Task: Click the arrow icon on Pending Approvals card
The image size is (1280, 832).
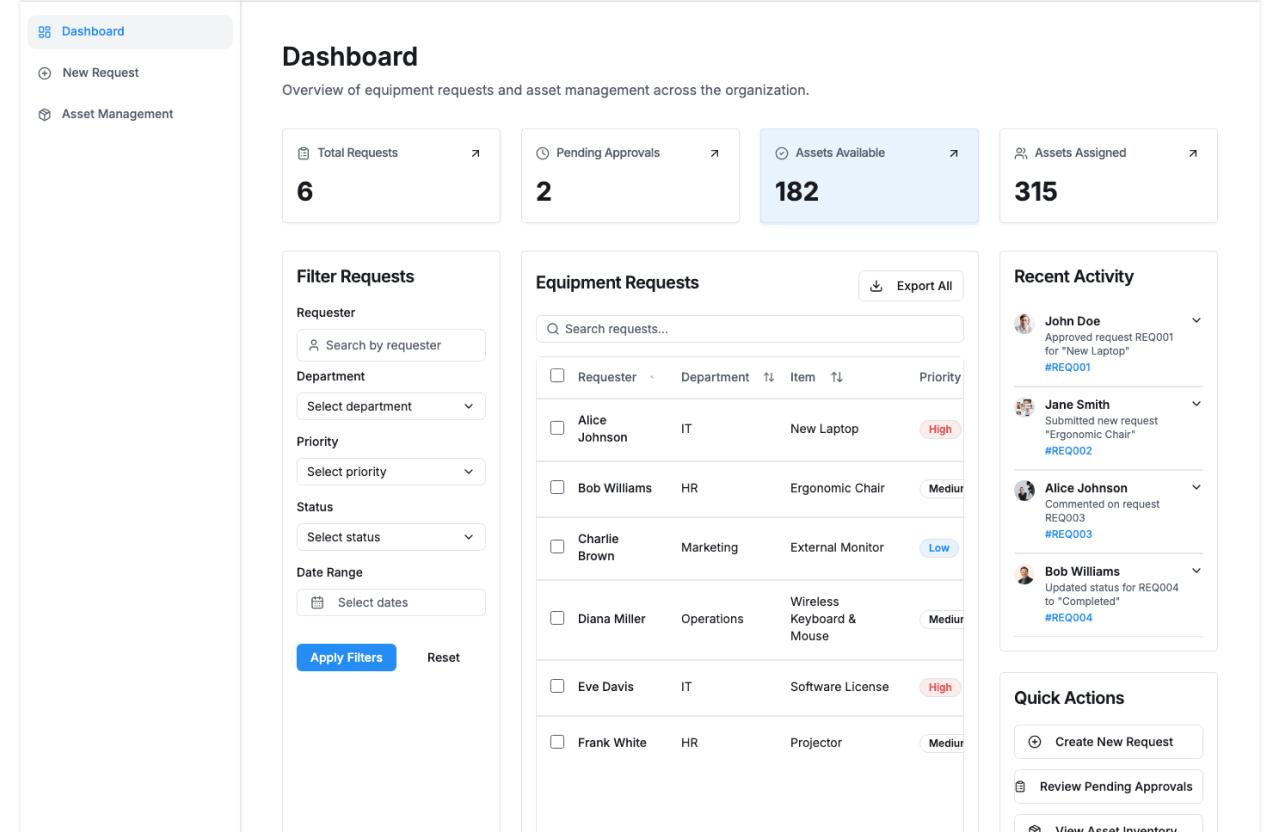Action: coord(714,153)
